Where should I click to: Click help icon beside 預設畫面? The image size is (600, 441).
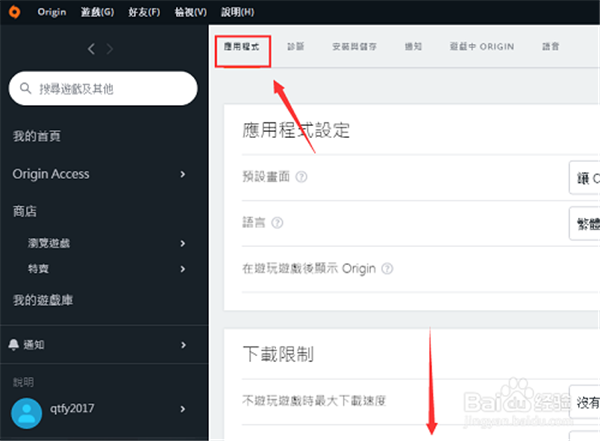301,178
